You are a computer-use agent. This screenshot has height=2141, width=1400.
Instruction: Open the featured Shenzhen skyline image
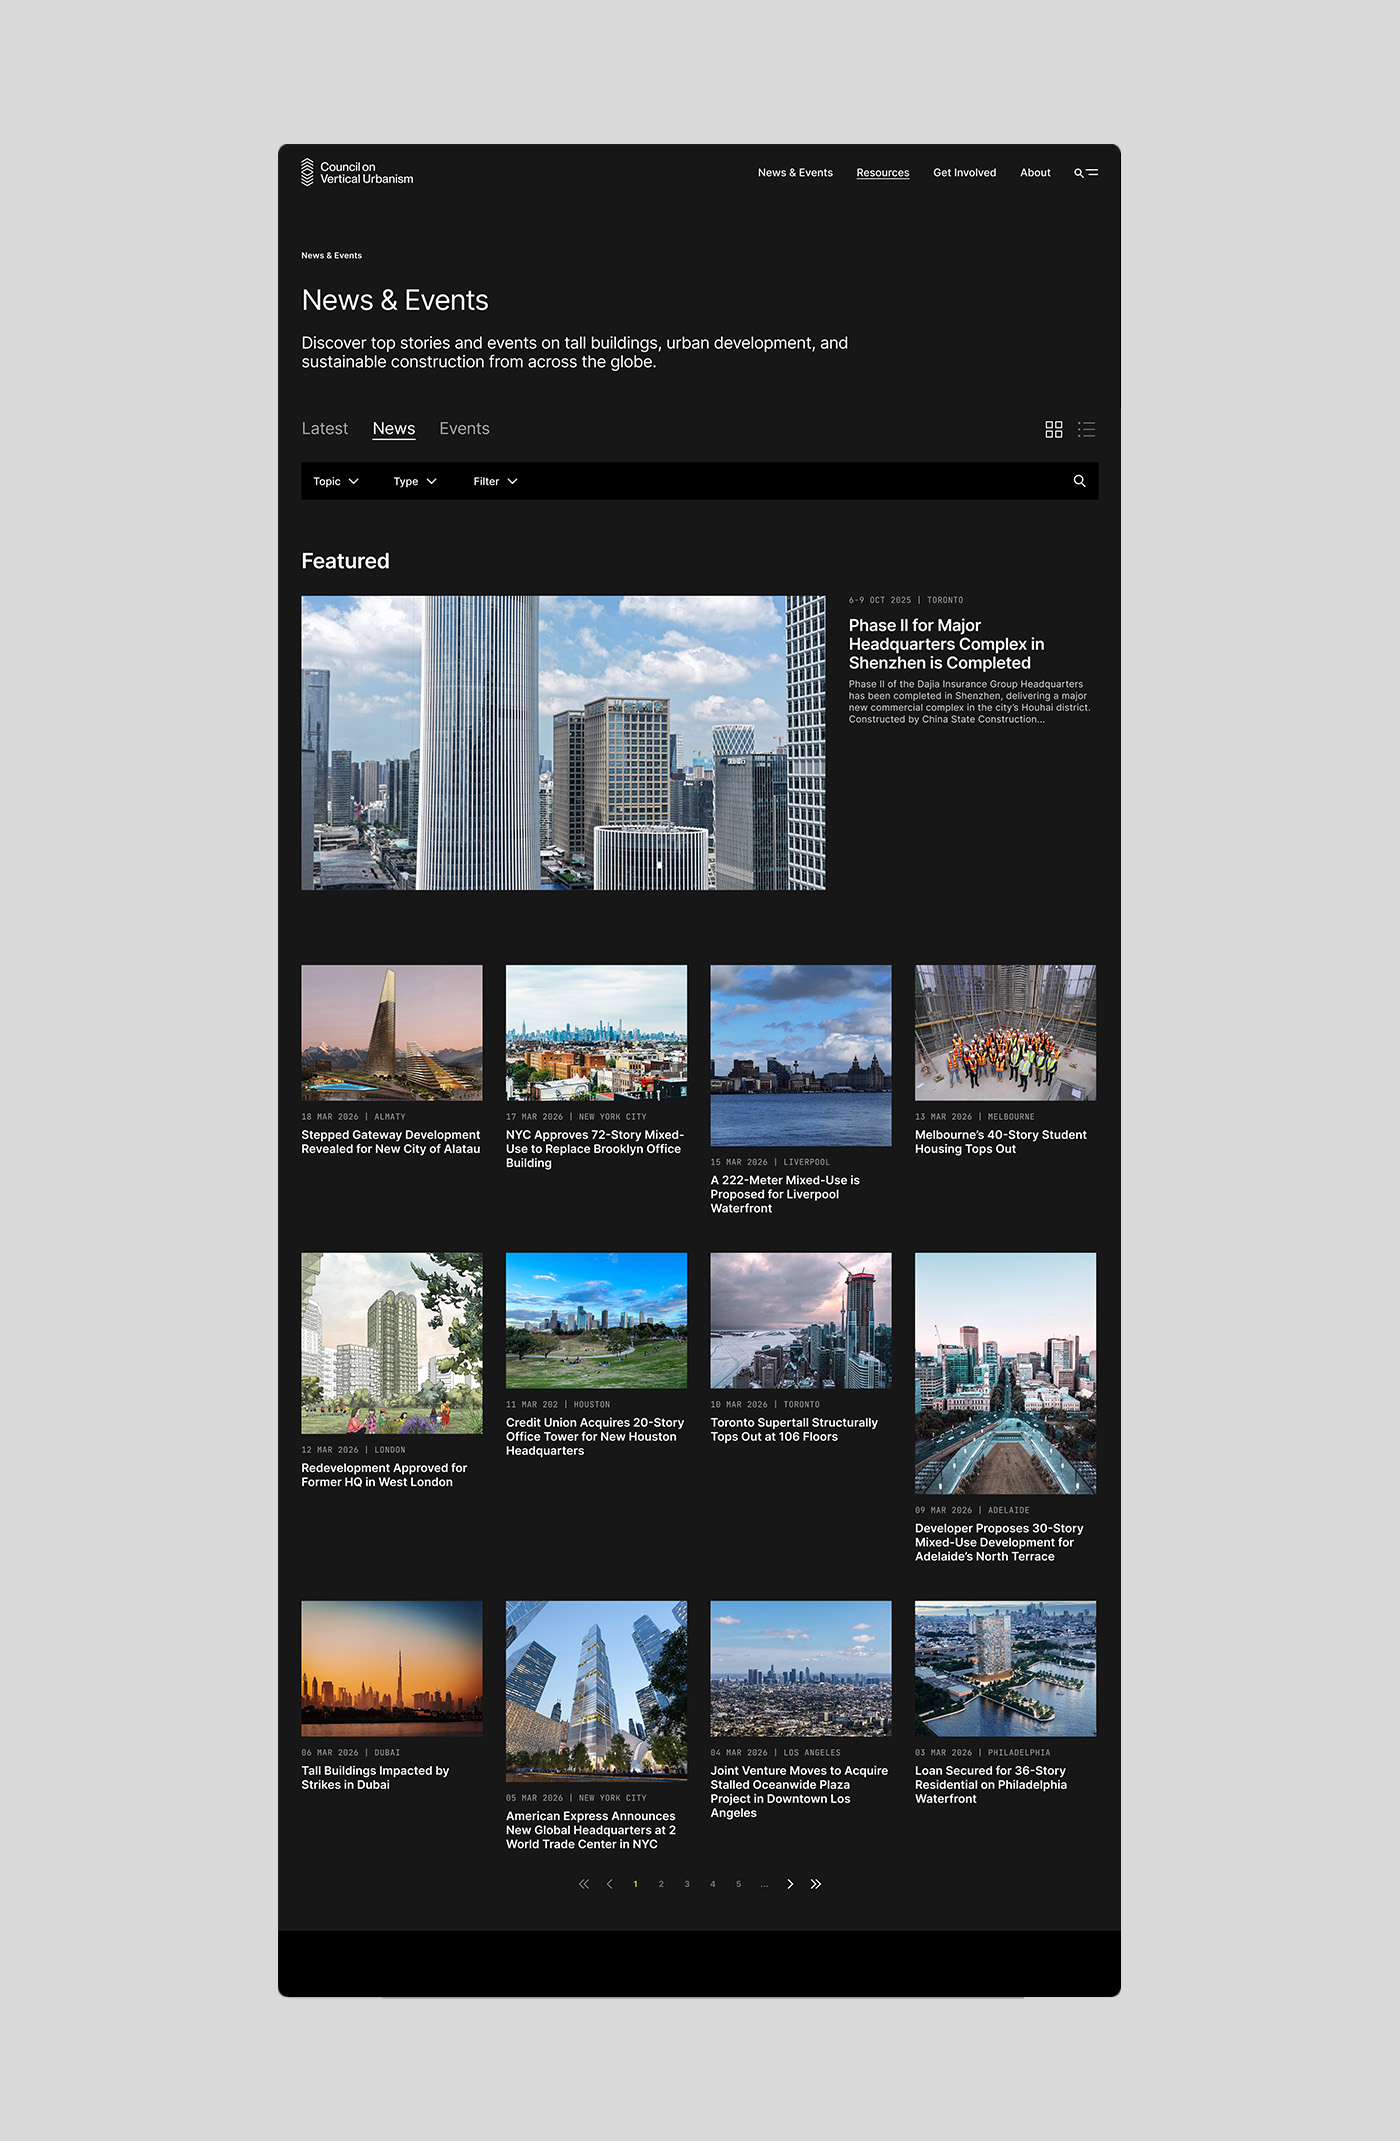(563, 743)
